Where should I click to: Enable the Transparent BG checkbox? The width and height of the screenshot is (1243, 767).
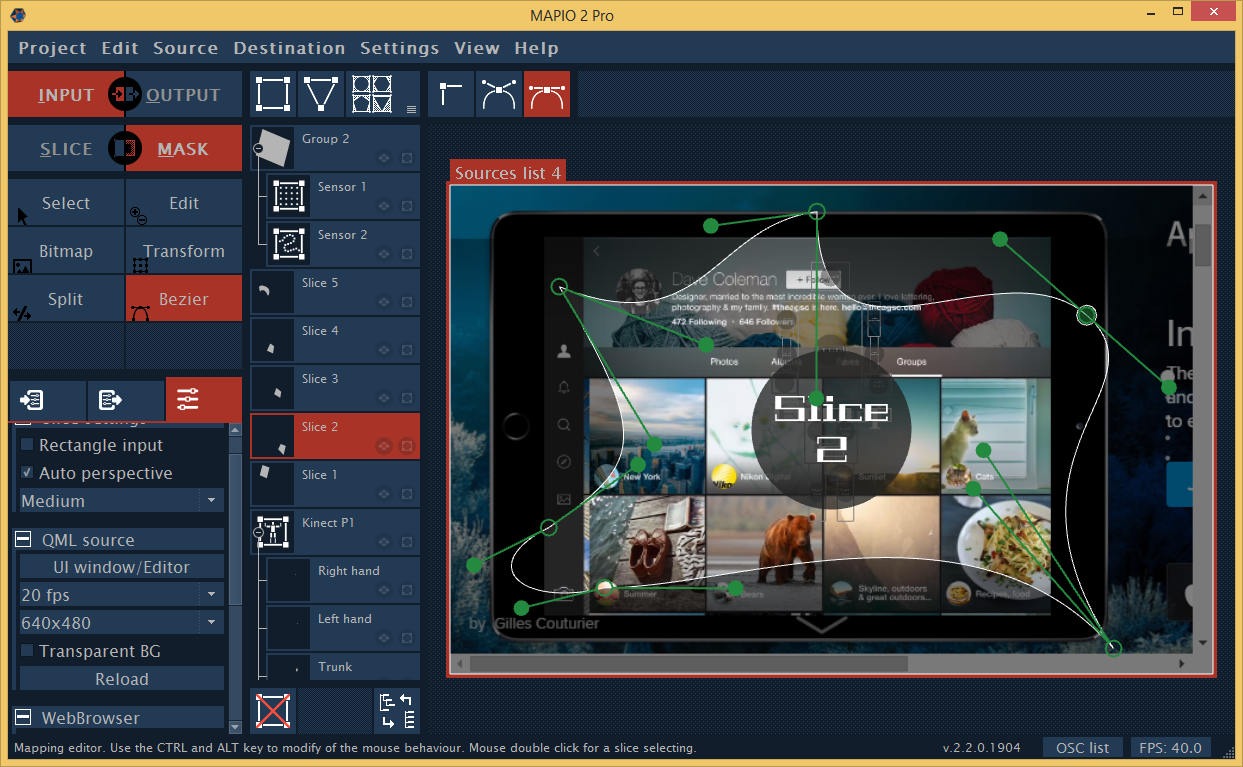click(x=28, y=651)
